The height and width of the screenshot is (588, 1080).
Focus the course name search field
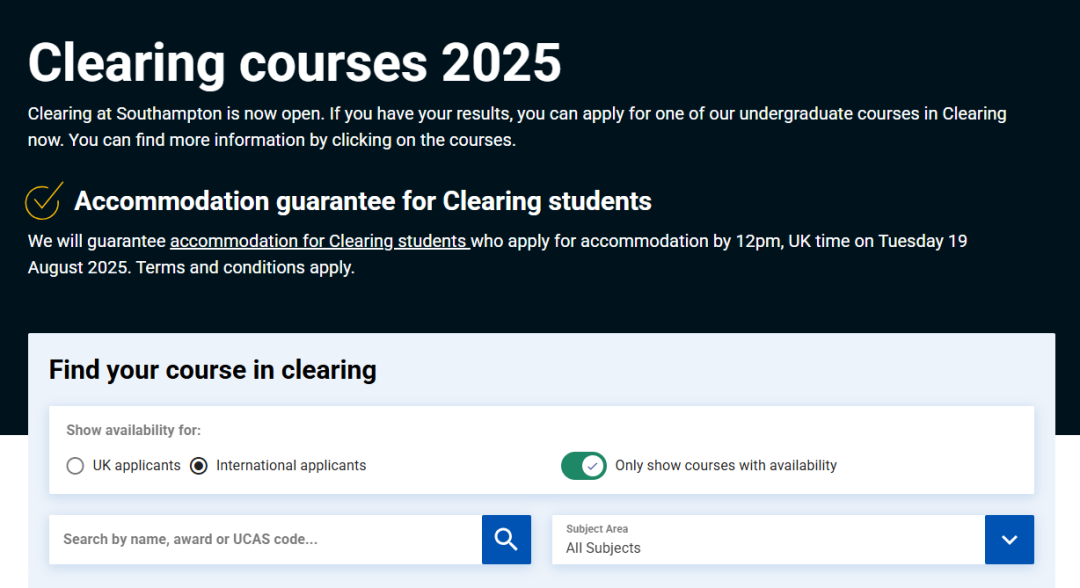[265, 539]
